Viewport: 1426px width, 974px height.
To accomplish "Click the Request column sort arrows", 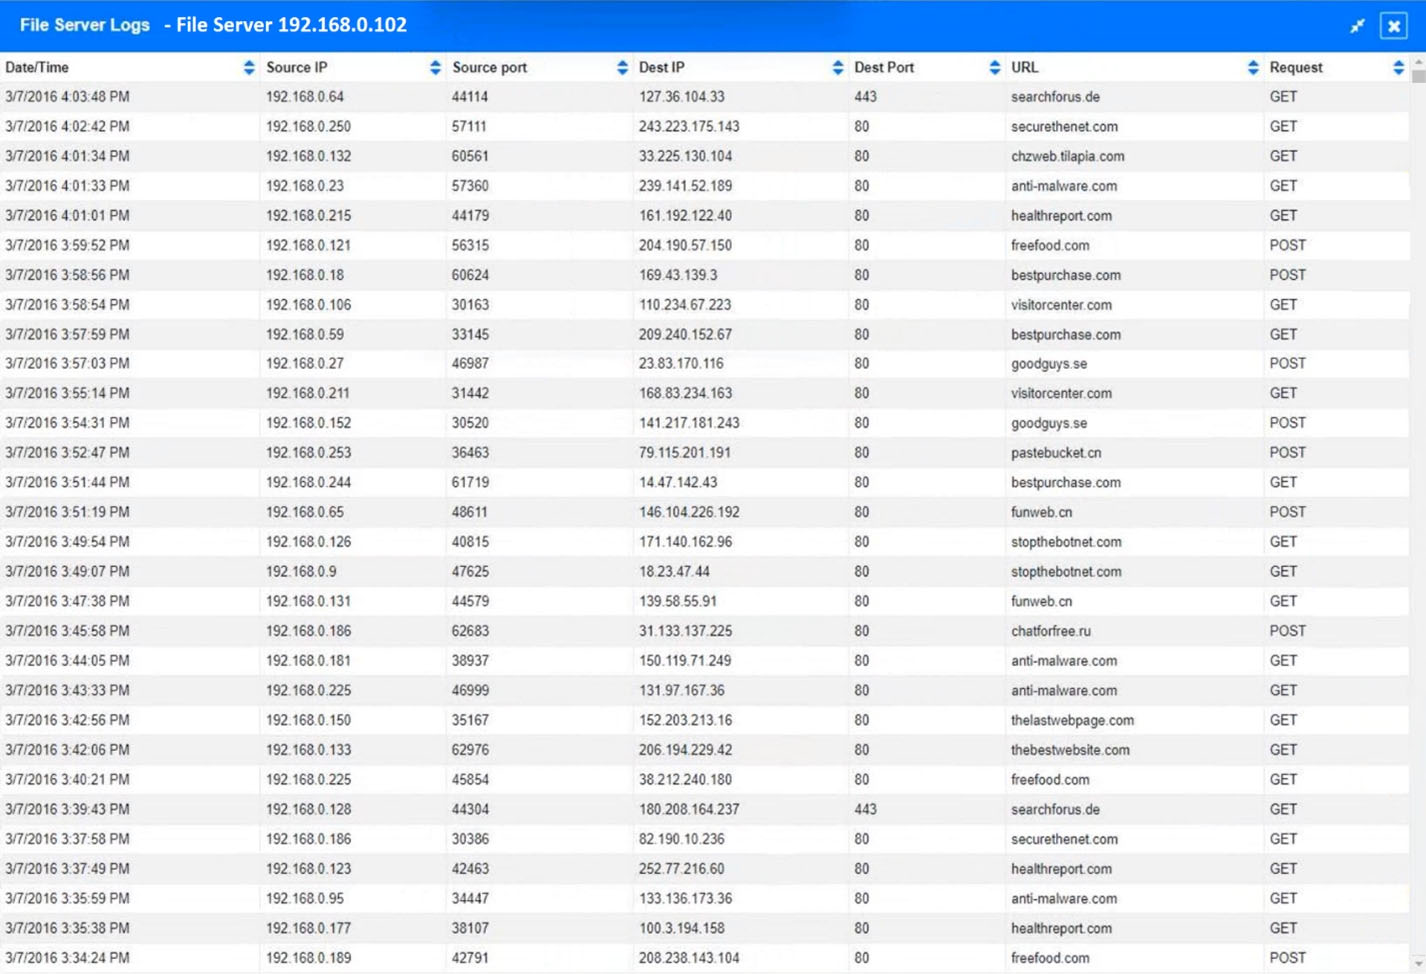I will click(1398, 67).
